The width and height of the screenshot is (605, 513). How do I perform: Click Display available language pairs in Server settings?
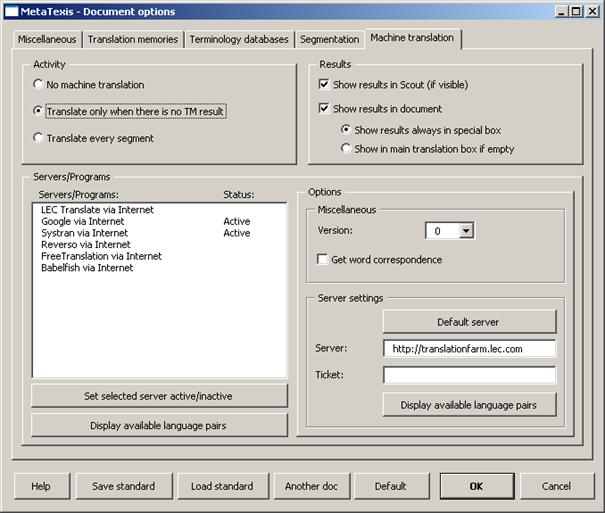click(x=469, y=405)
